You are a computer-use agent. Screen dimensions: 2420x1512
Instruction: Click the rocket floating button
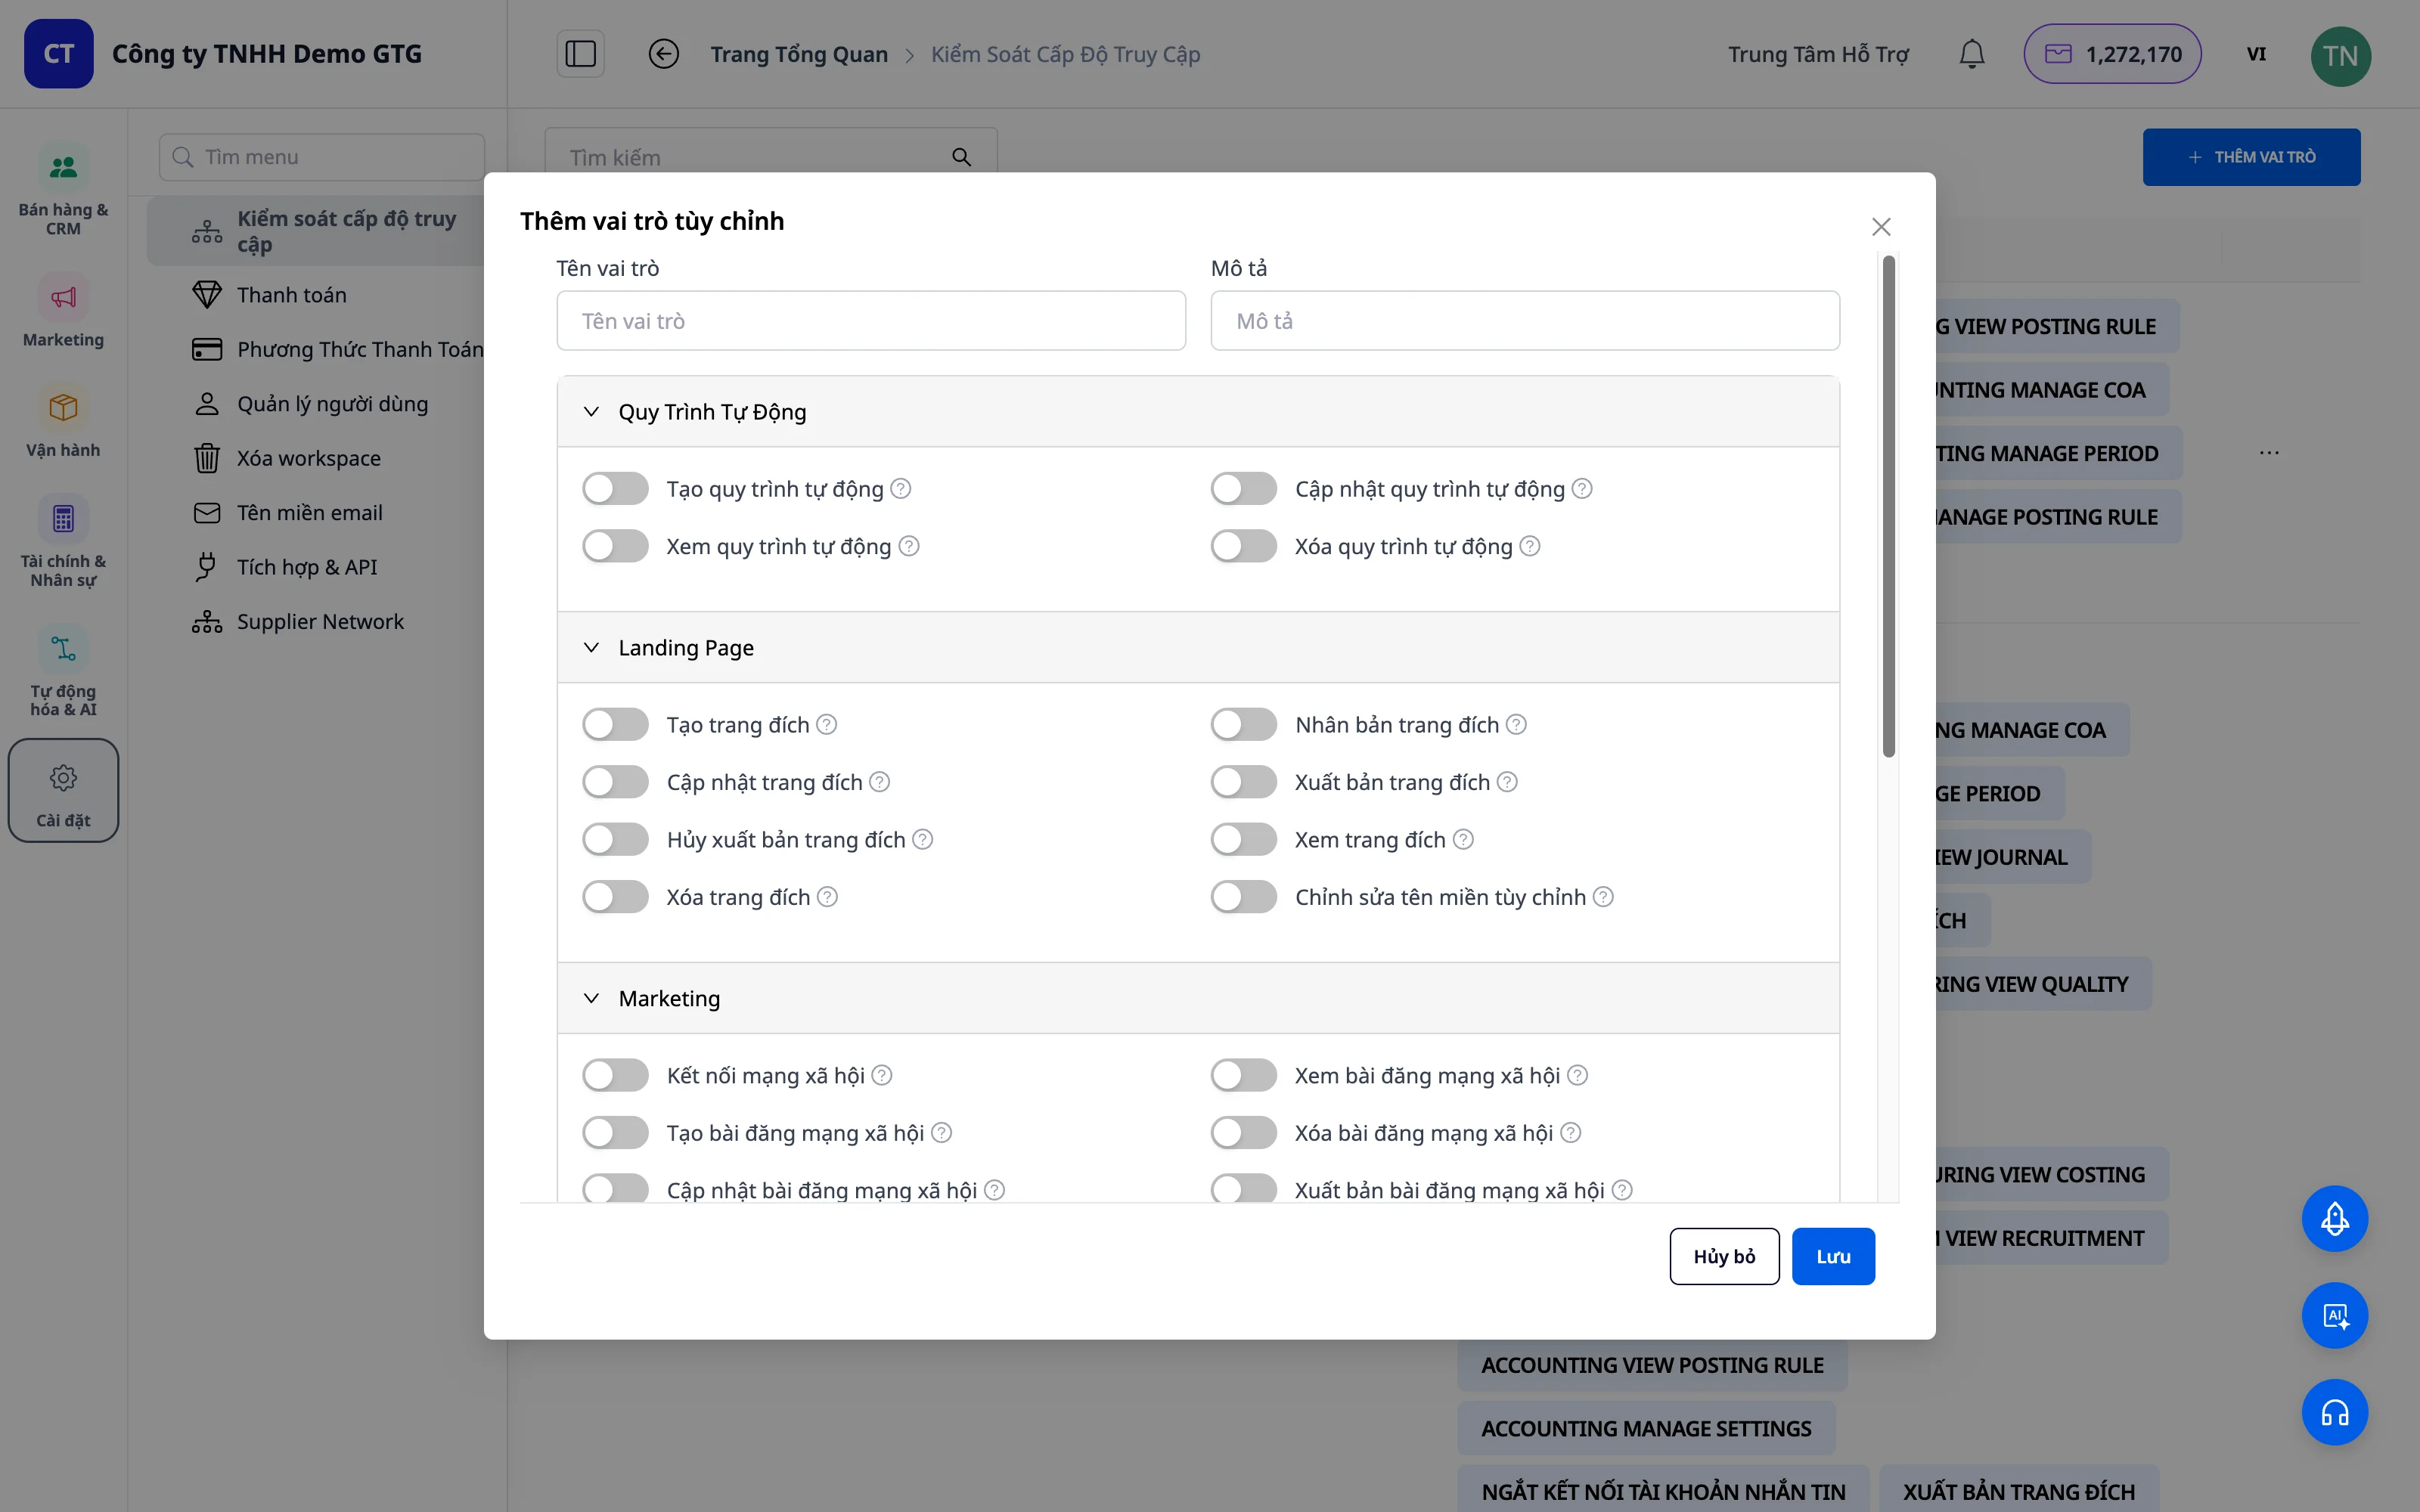2335,1219
